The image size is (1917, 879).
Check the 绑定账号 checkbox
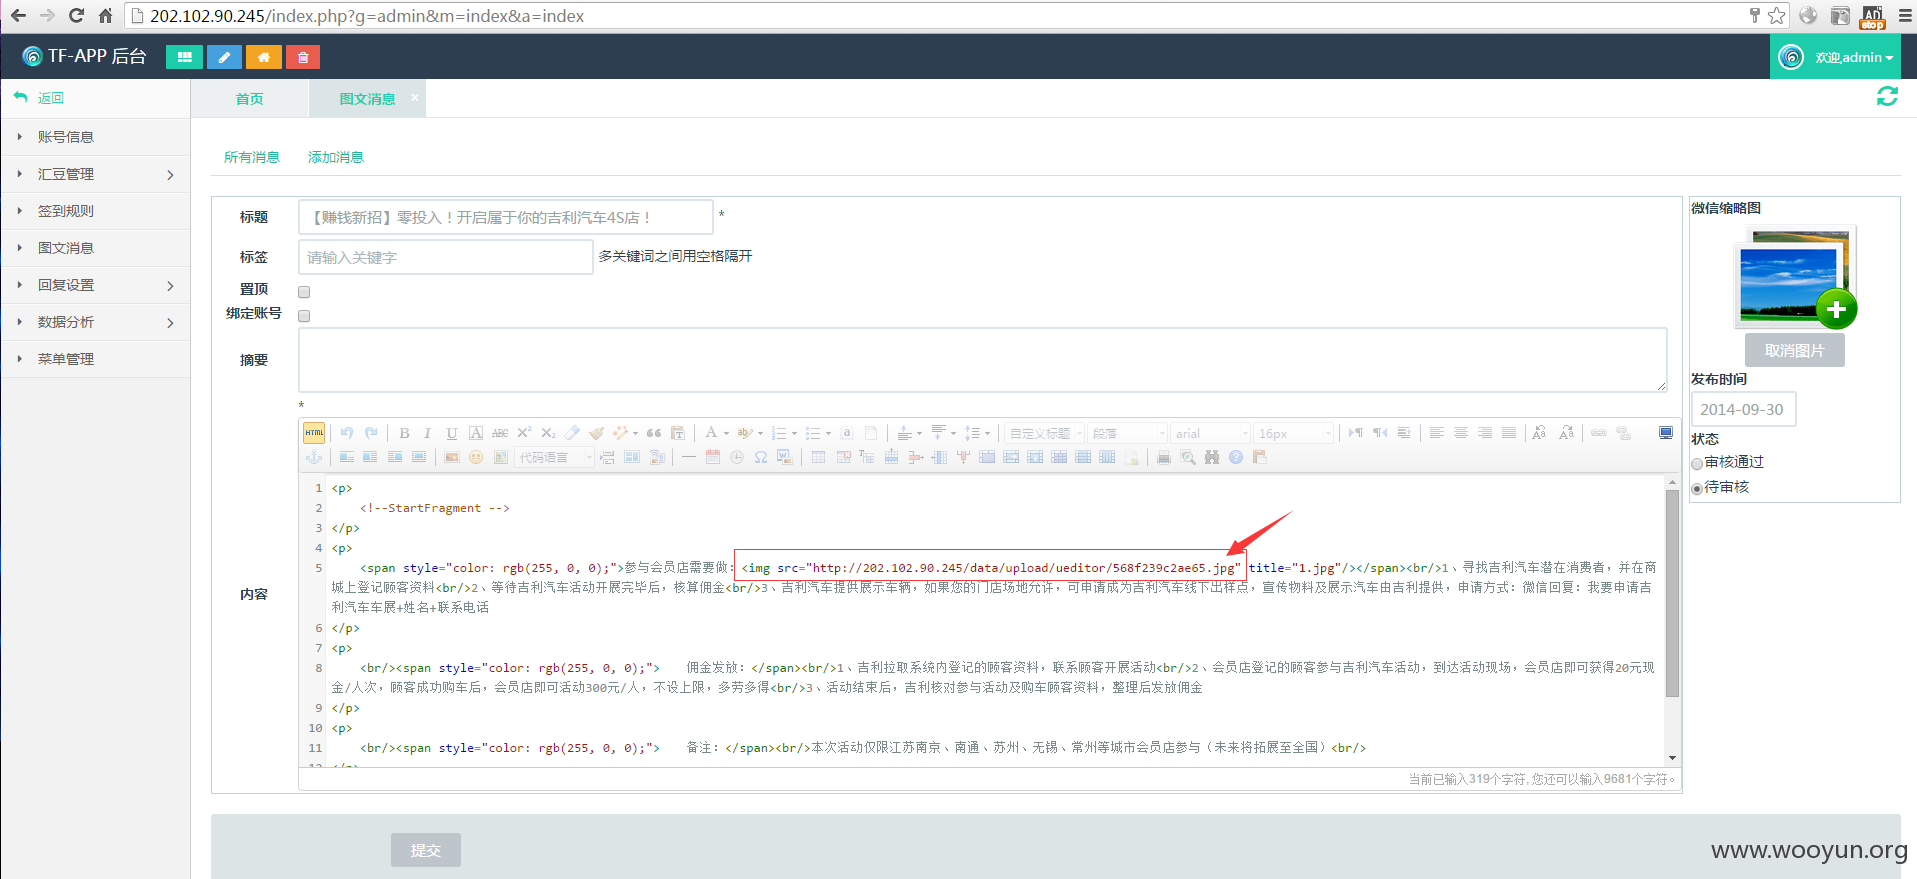304,316
